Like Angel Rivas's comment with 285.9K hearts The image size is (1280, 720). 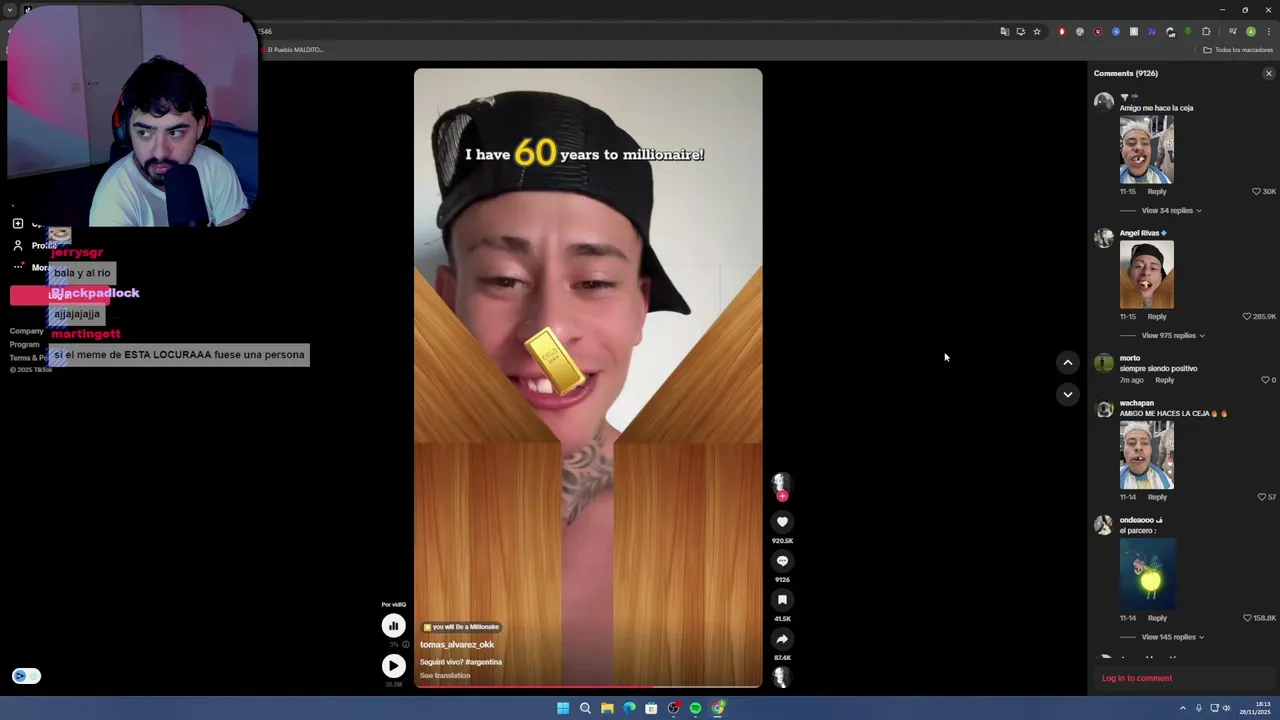(x=1246, y=316)
